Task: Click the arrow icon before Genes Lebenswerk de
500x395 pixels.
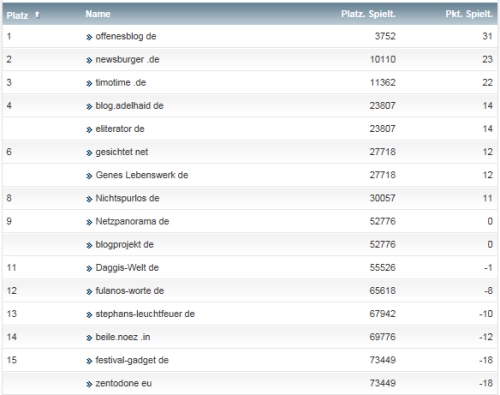Action: tap(89, 176)
